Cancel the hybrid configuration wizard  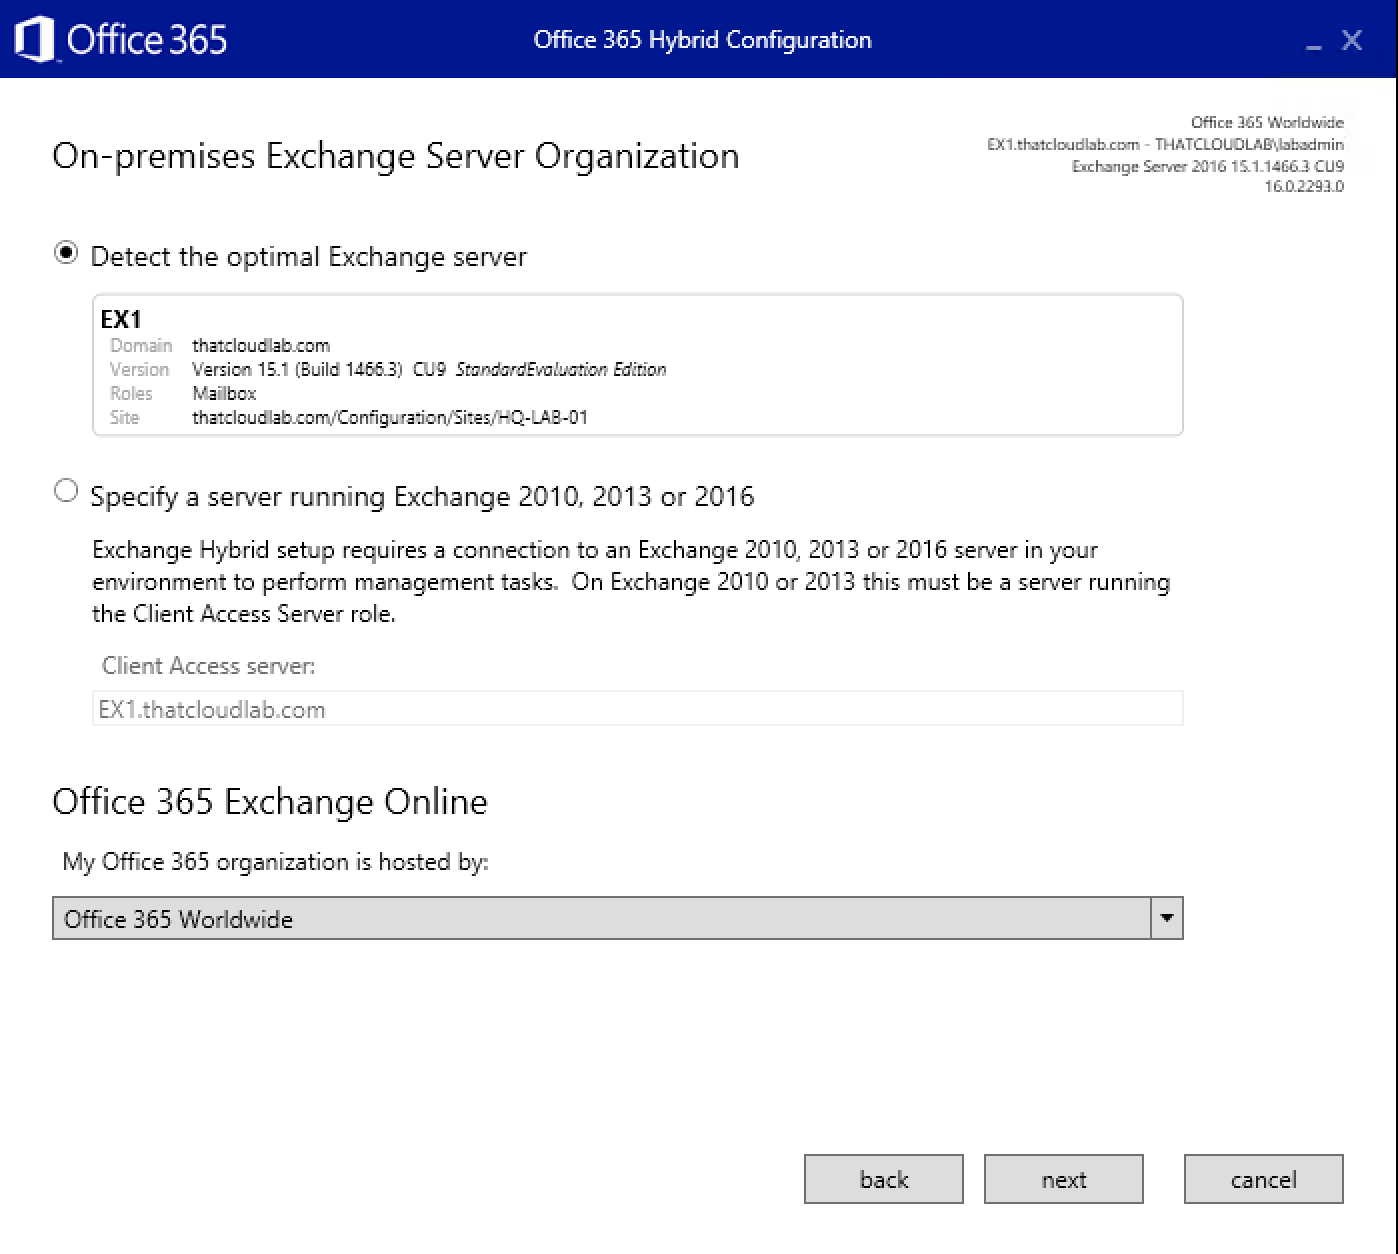pyautogui.click(x=1263, y=1179)
